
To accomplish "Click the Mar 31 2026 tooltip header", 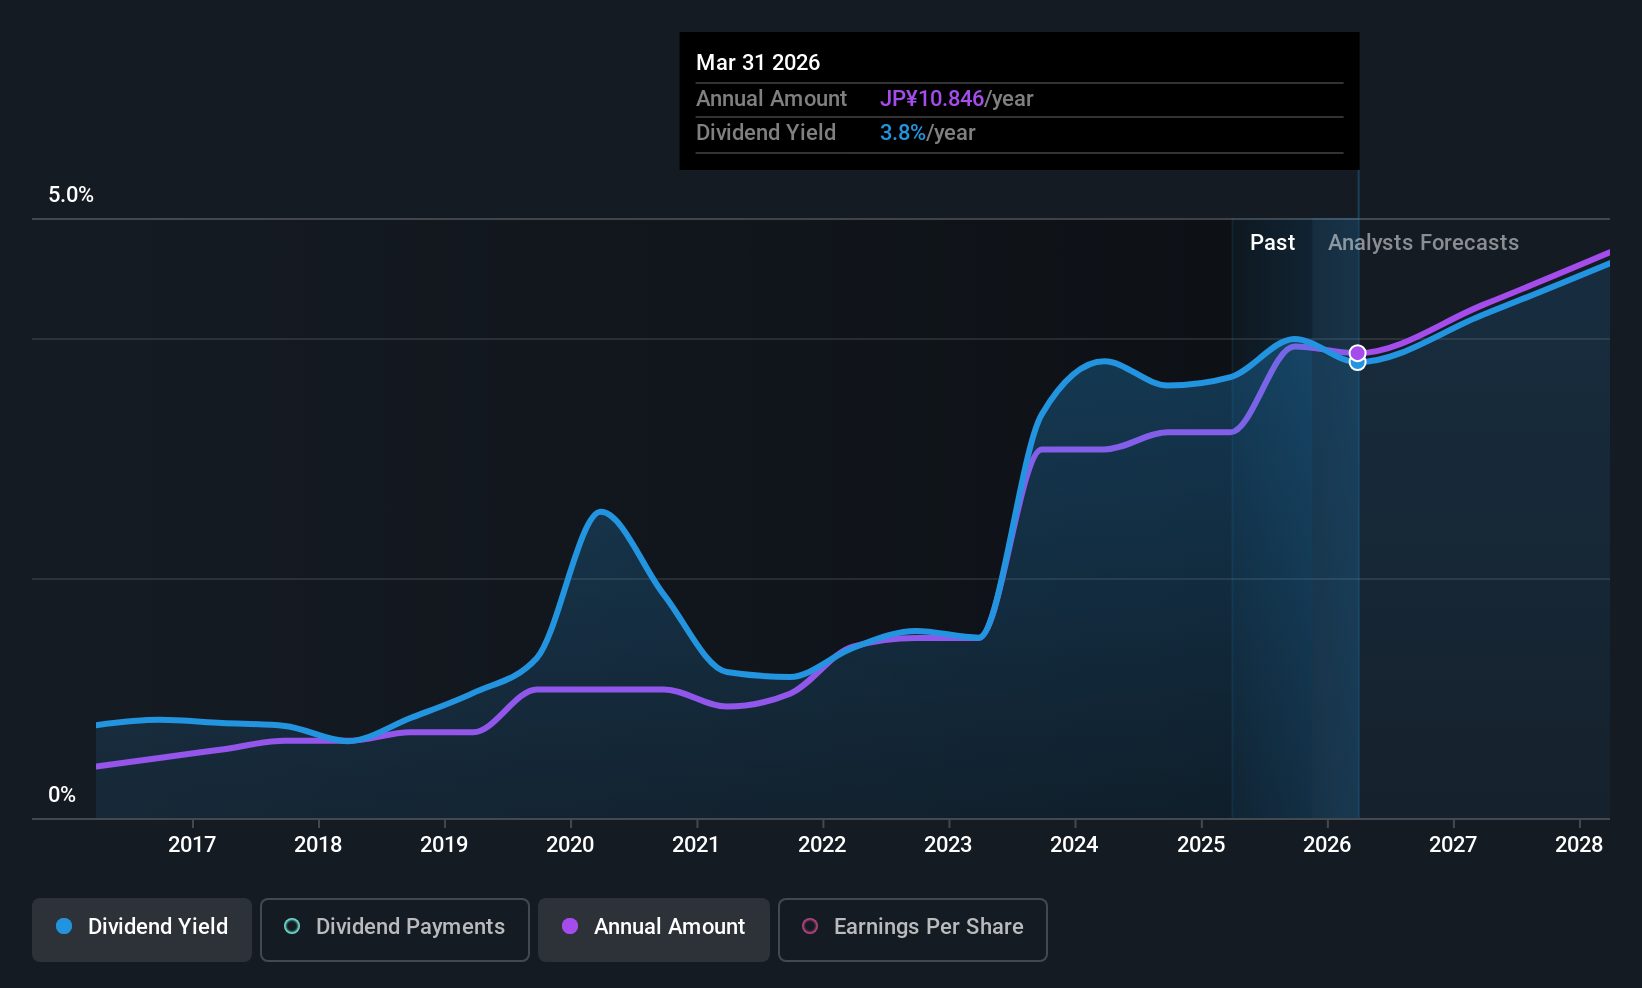I will click(x=758, y=62).
